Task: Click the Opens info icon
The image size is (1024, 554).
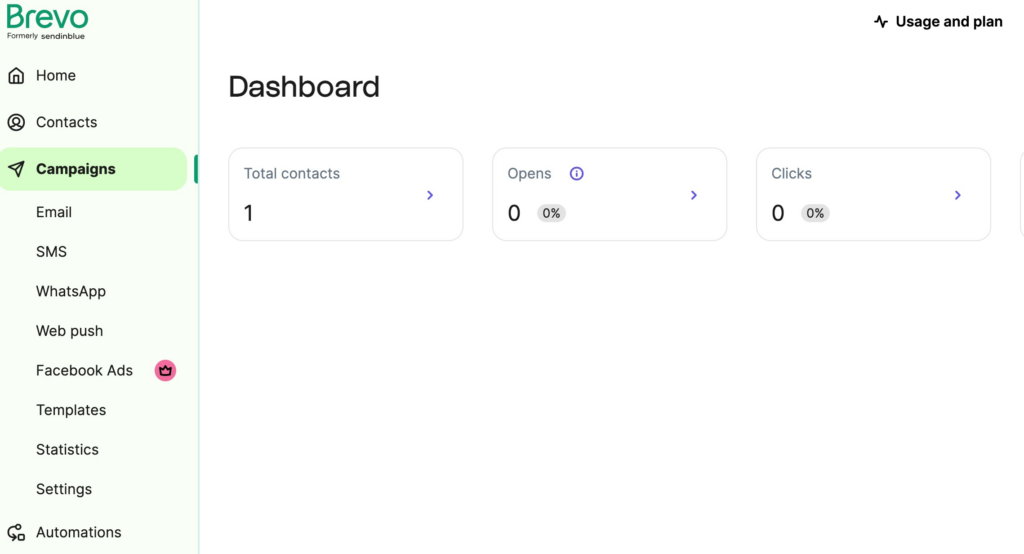Action: pyautogui.click(x=577, y=174)
